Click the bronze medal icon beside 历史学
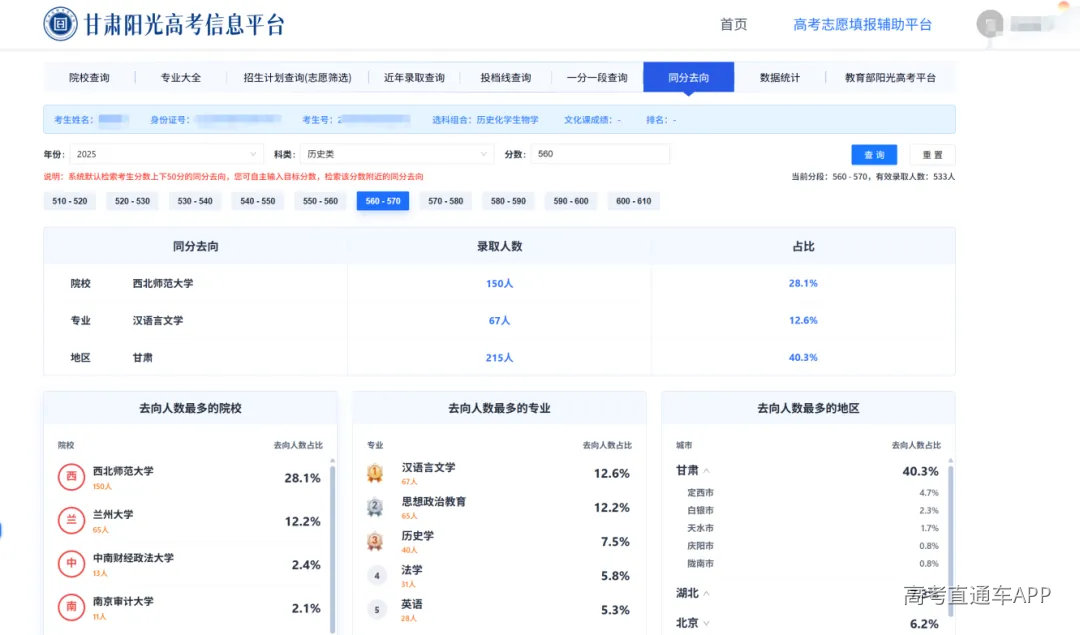This screenshot has height=635, width=1080. 375,541
